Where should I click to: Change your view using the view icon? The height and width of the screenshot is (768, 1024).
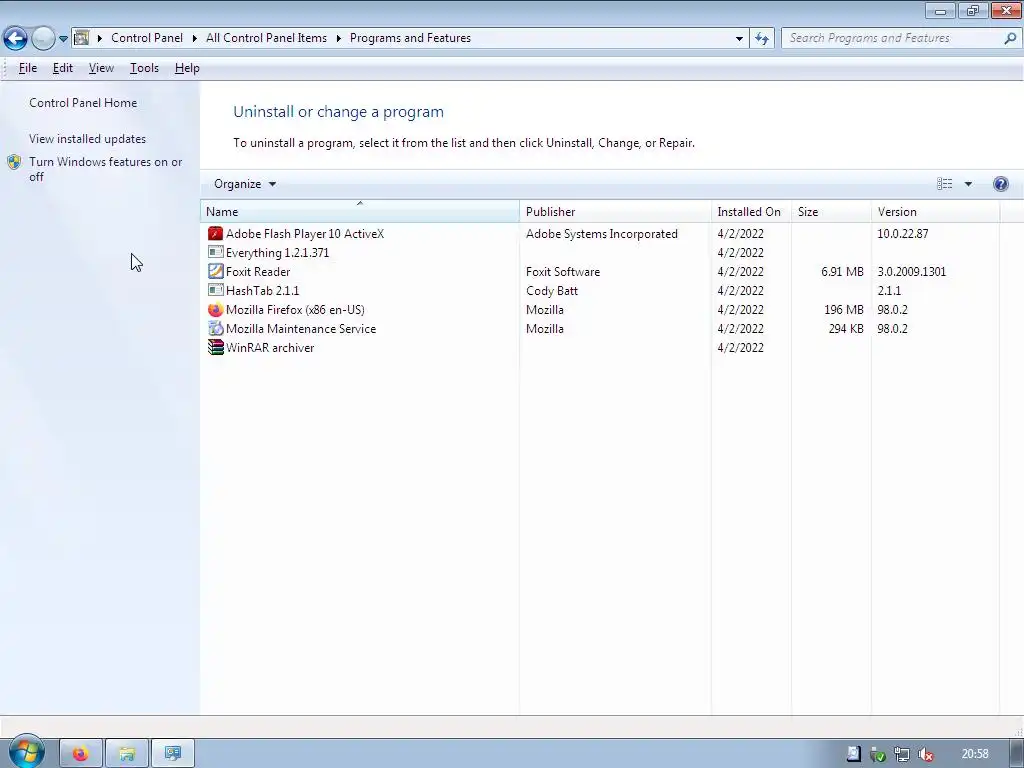click(x=944, y=184)
